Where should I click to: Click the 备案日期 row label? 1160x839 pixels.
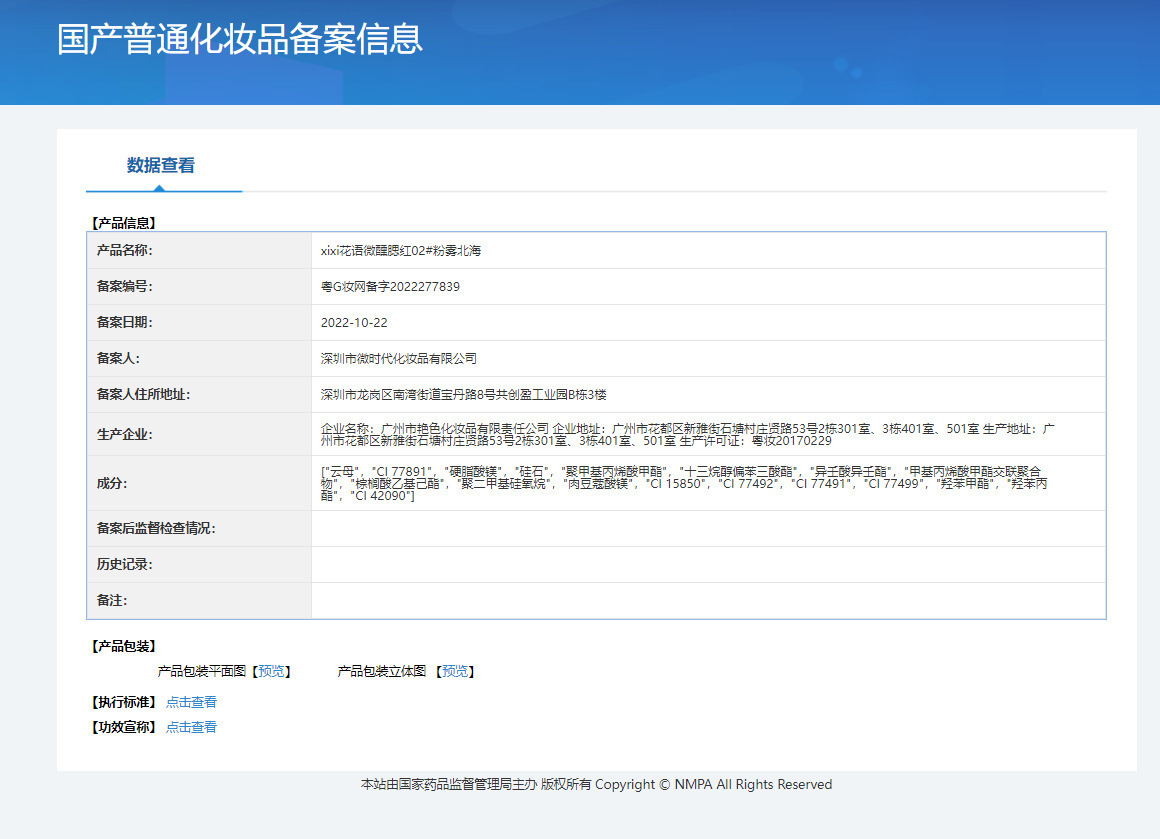[124, 323]
